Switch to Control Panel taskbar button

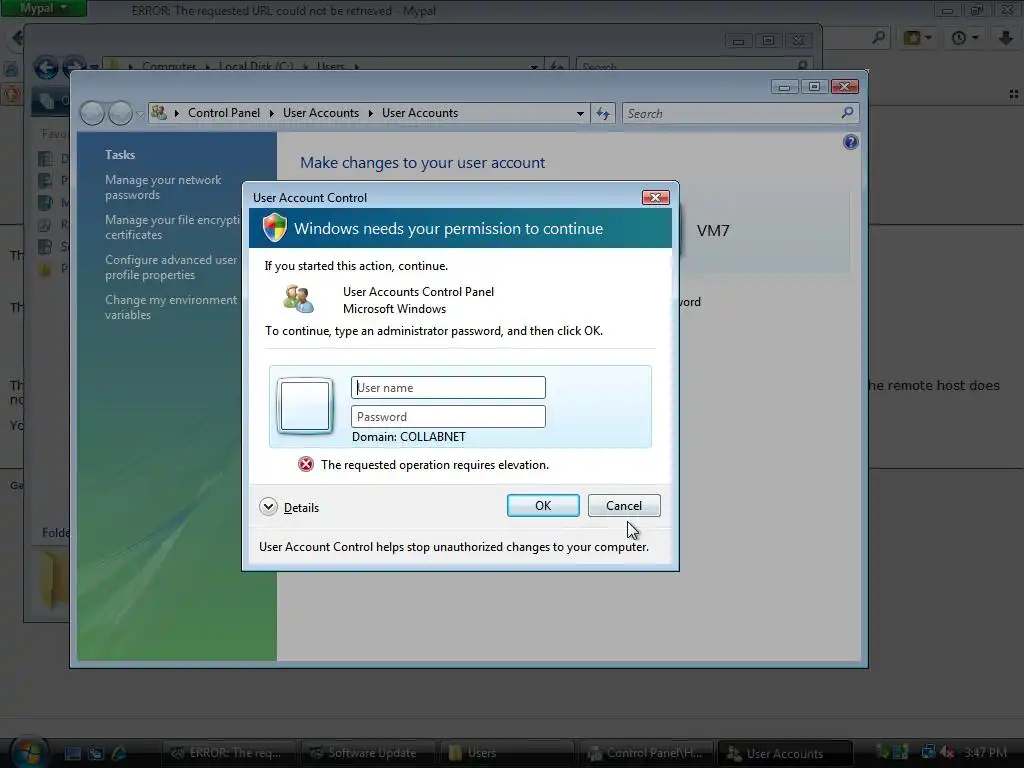click(x=647, y=753)
